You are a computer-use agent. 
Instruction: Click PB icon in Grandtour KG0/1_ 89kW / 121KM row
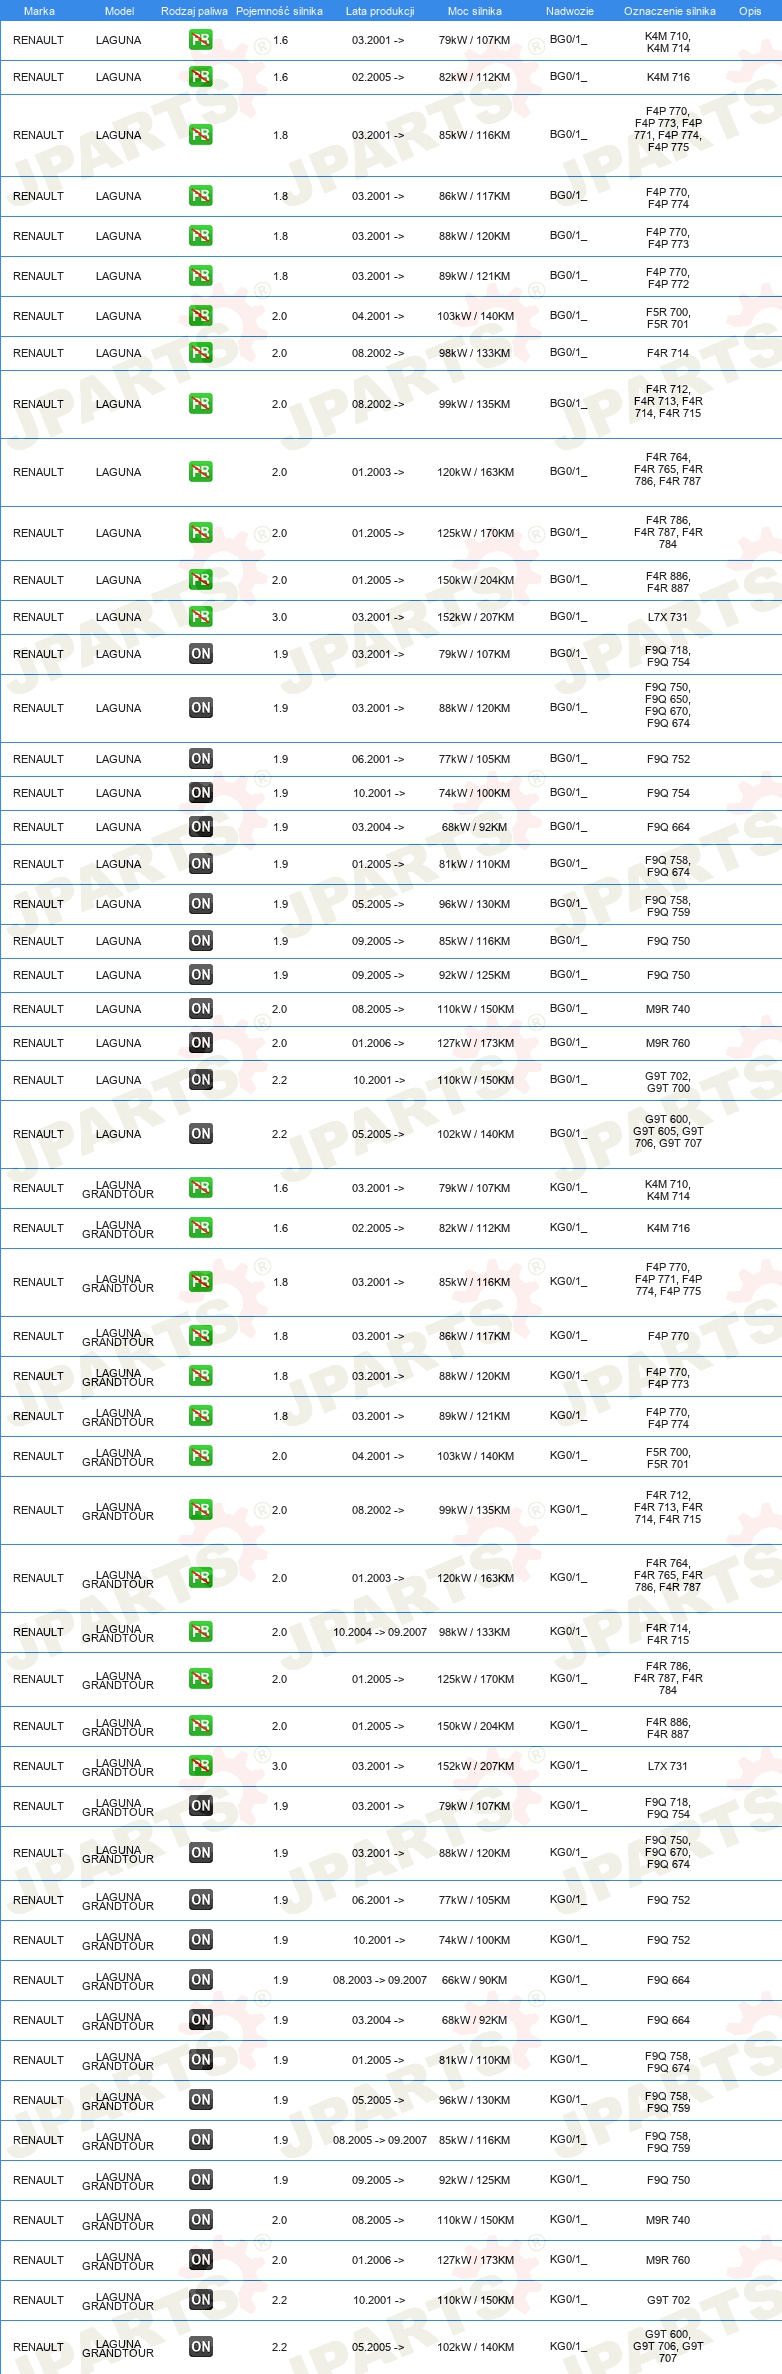click(201, 1416)
